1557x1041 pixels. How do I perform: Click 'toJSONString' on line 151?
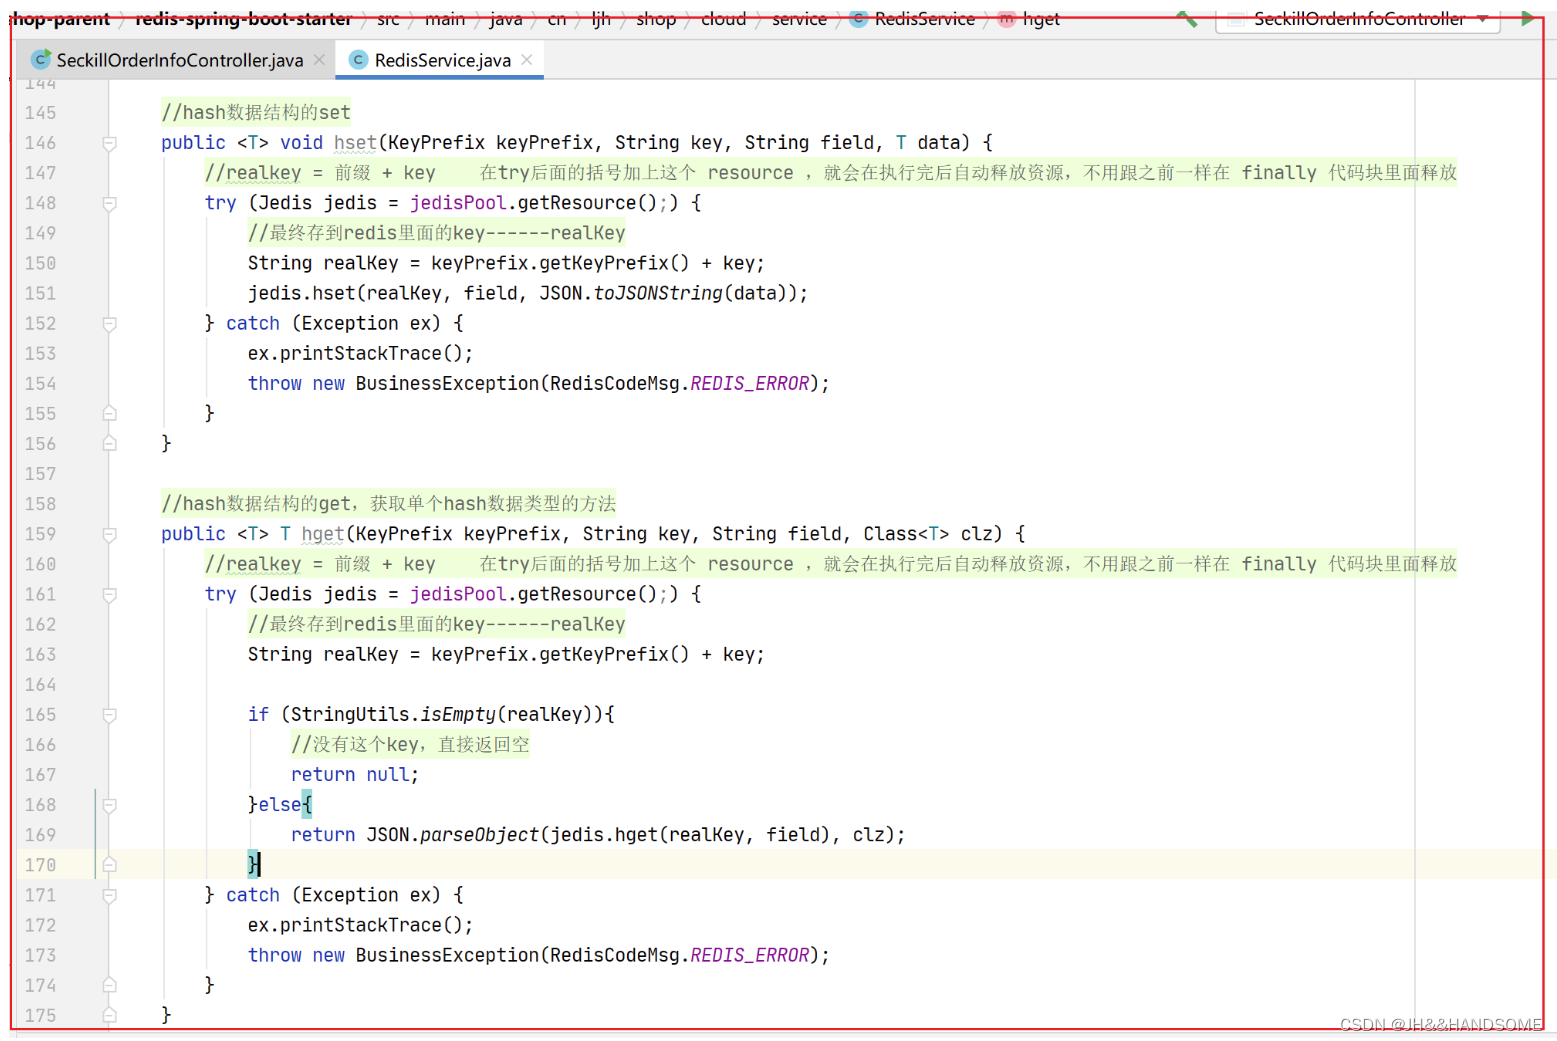point(658,293)
